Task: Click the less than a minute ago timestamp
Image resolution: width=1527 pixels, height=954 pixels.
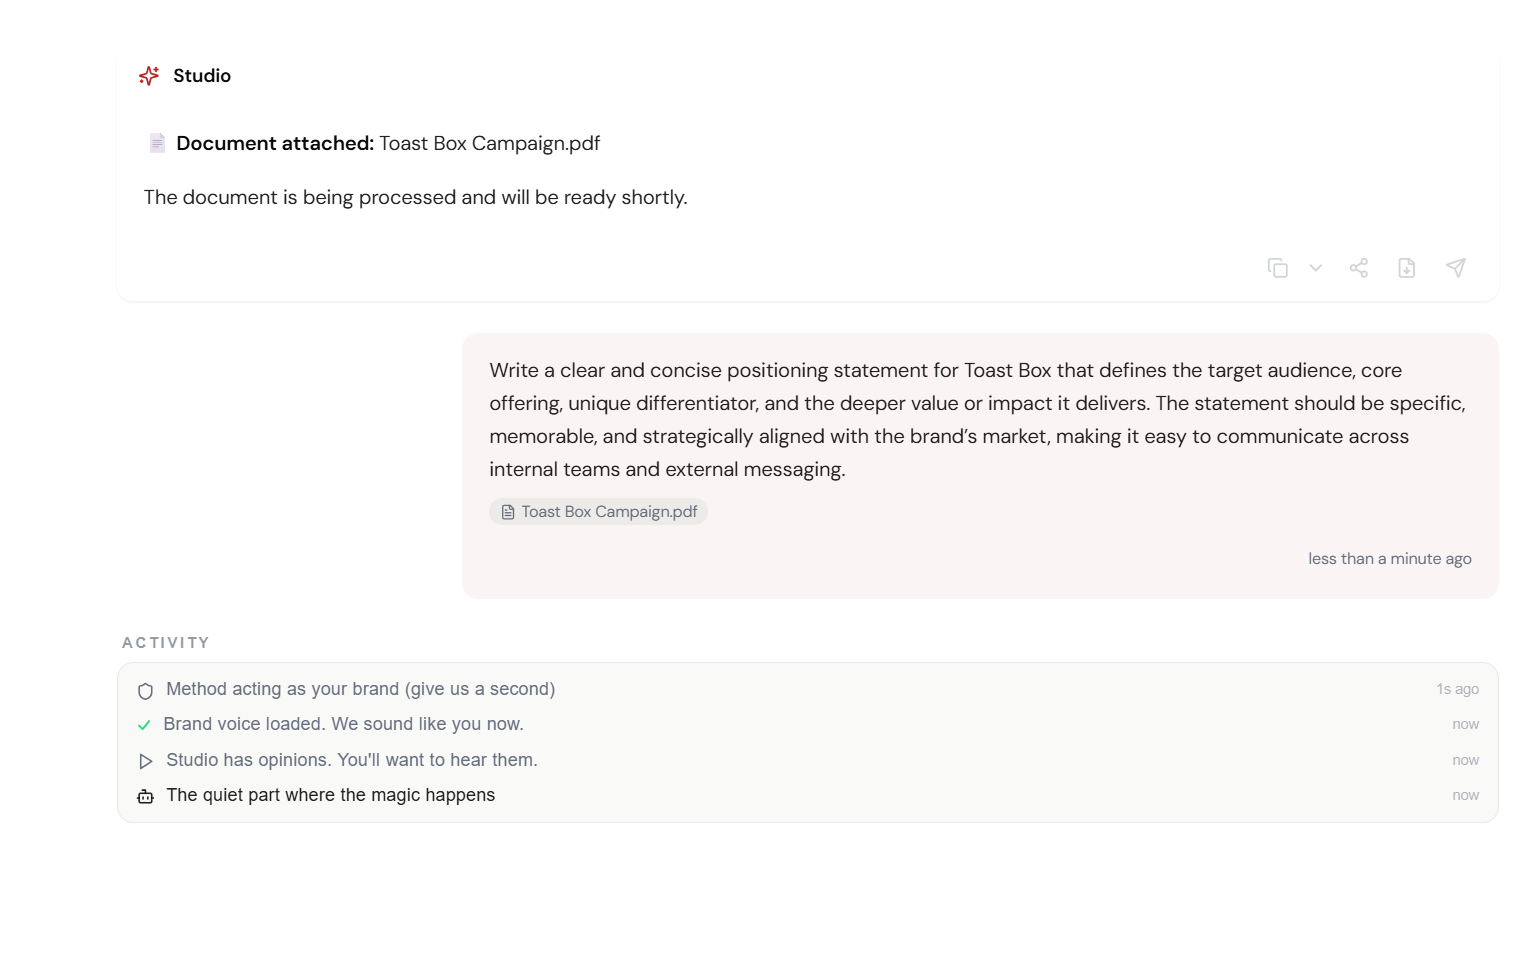Action: tap(1390, 558)
